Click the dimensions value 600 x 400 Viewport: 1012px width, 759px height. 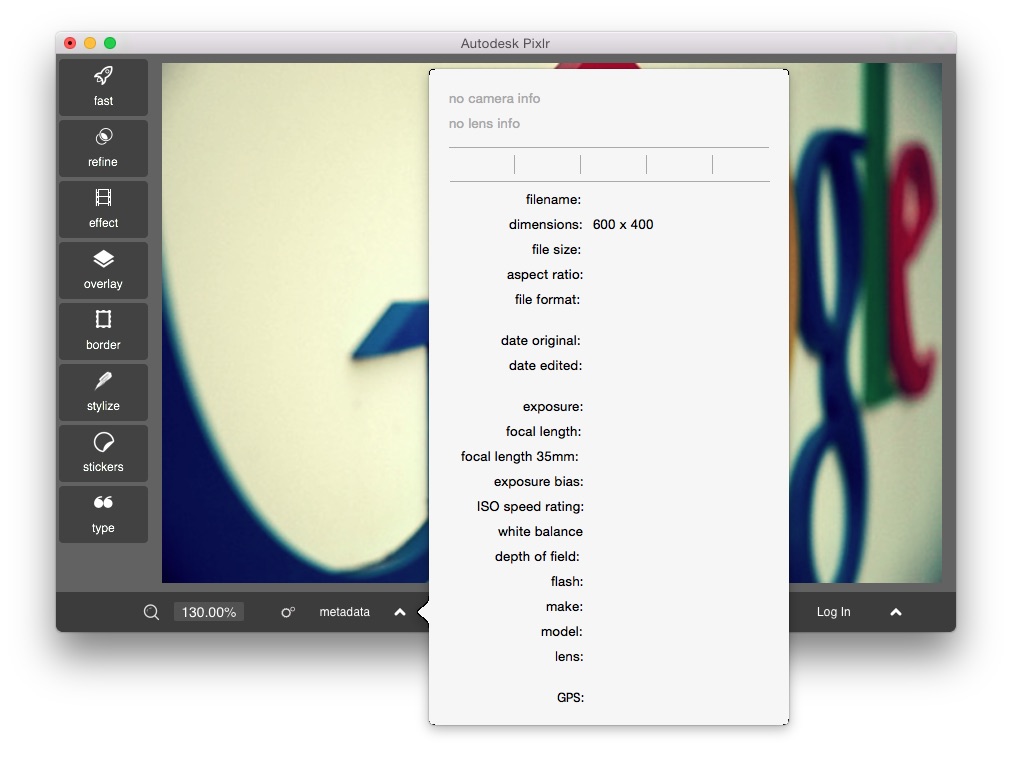(x=623, y=225)
